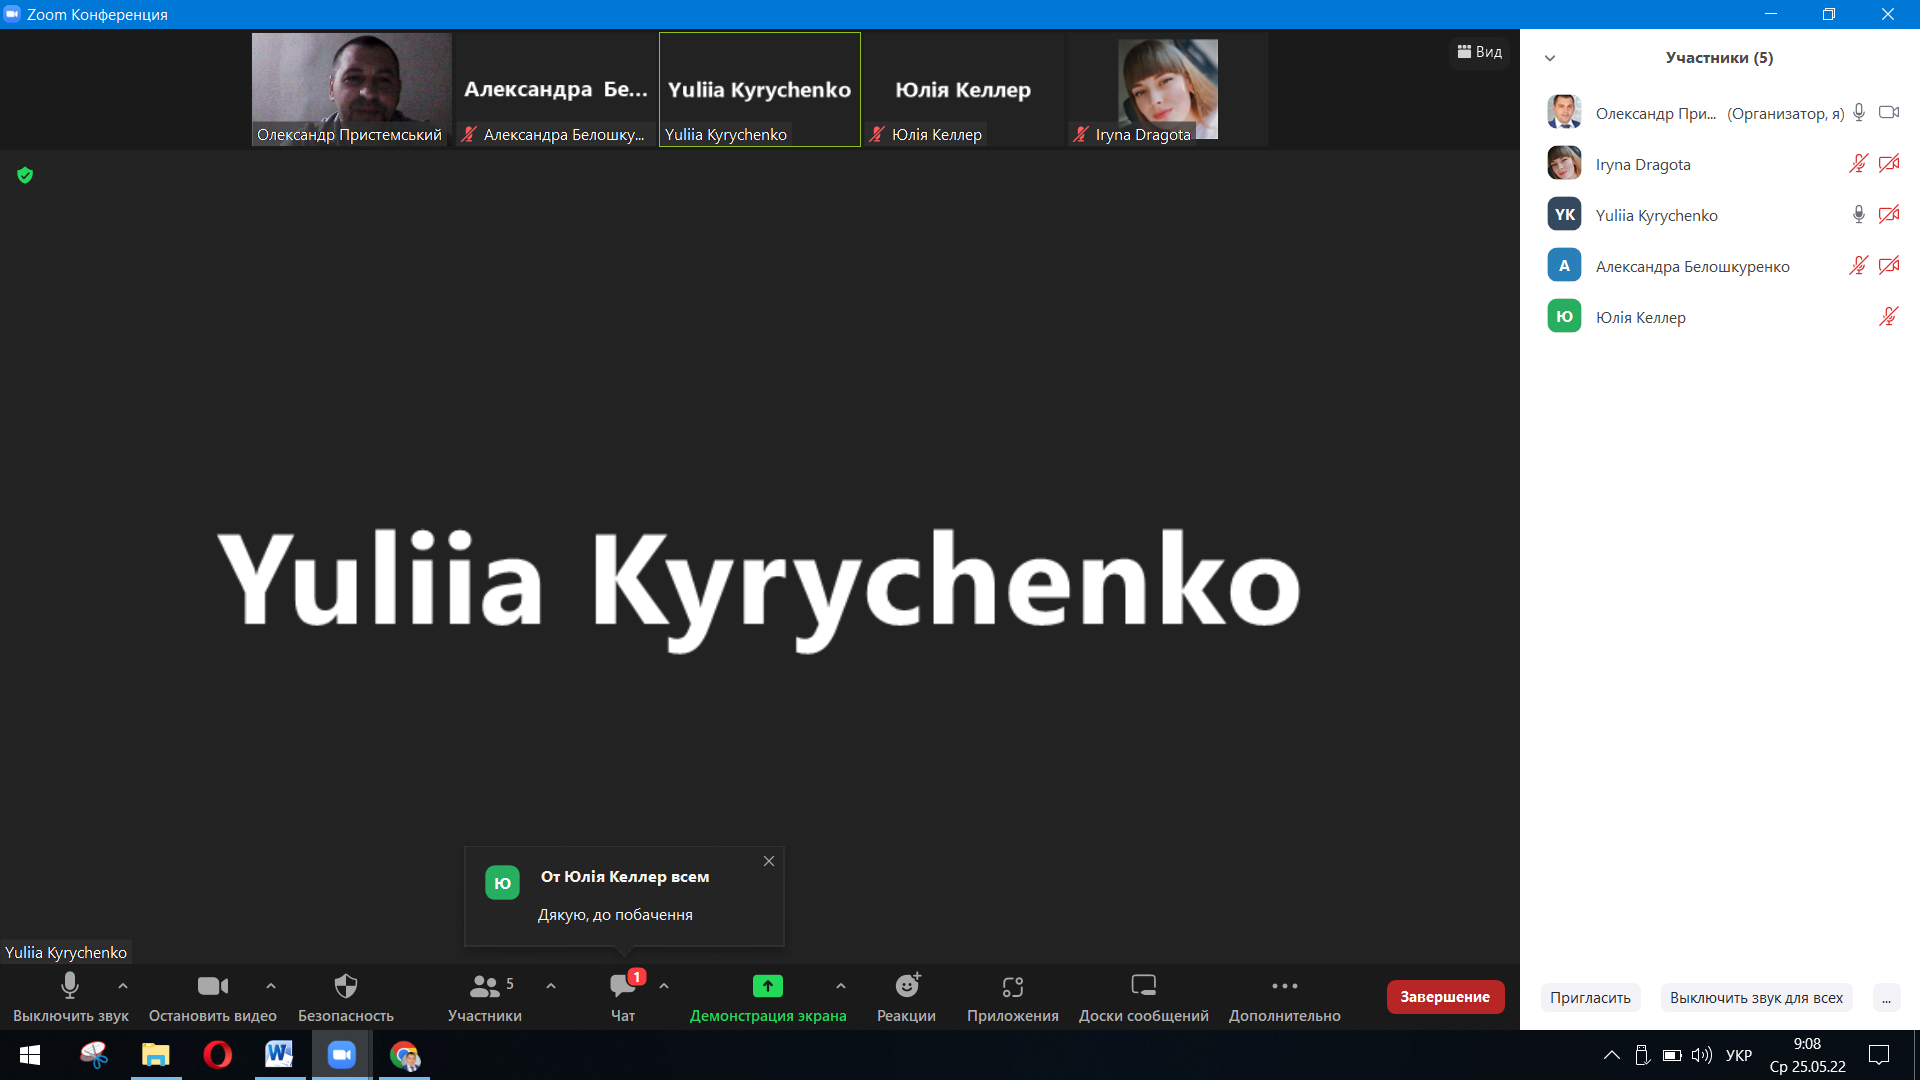Open screen share options arrow
The width and height of the screenshot is (1920, 1080).
[841, 986]
